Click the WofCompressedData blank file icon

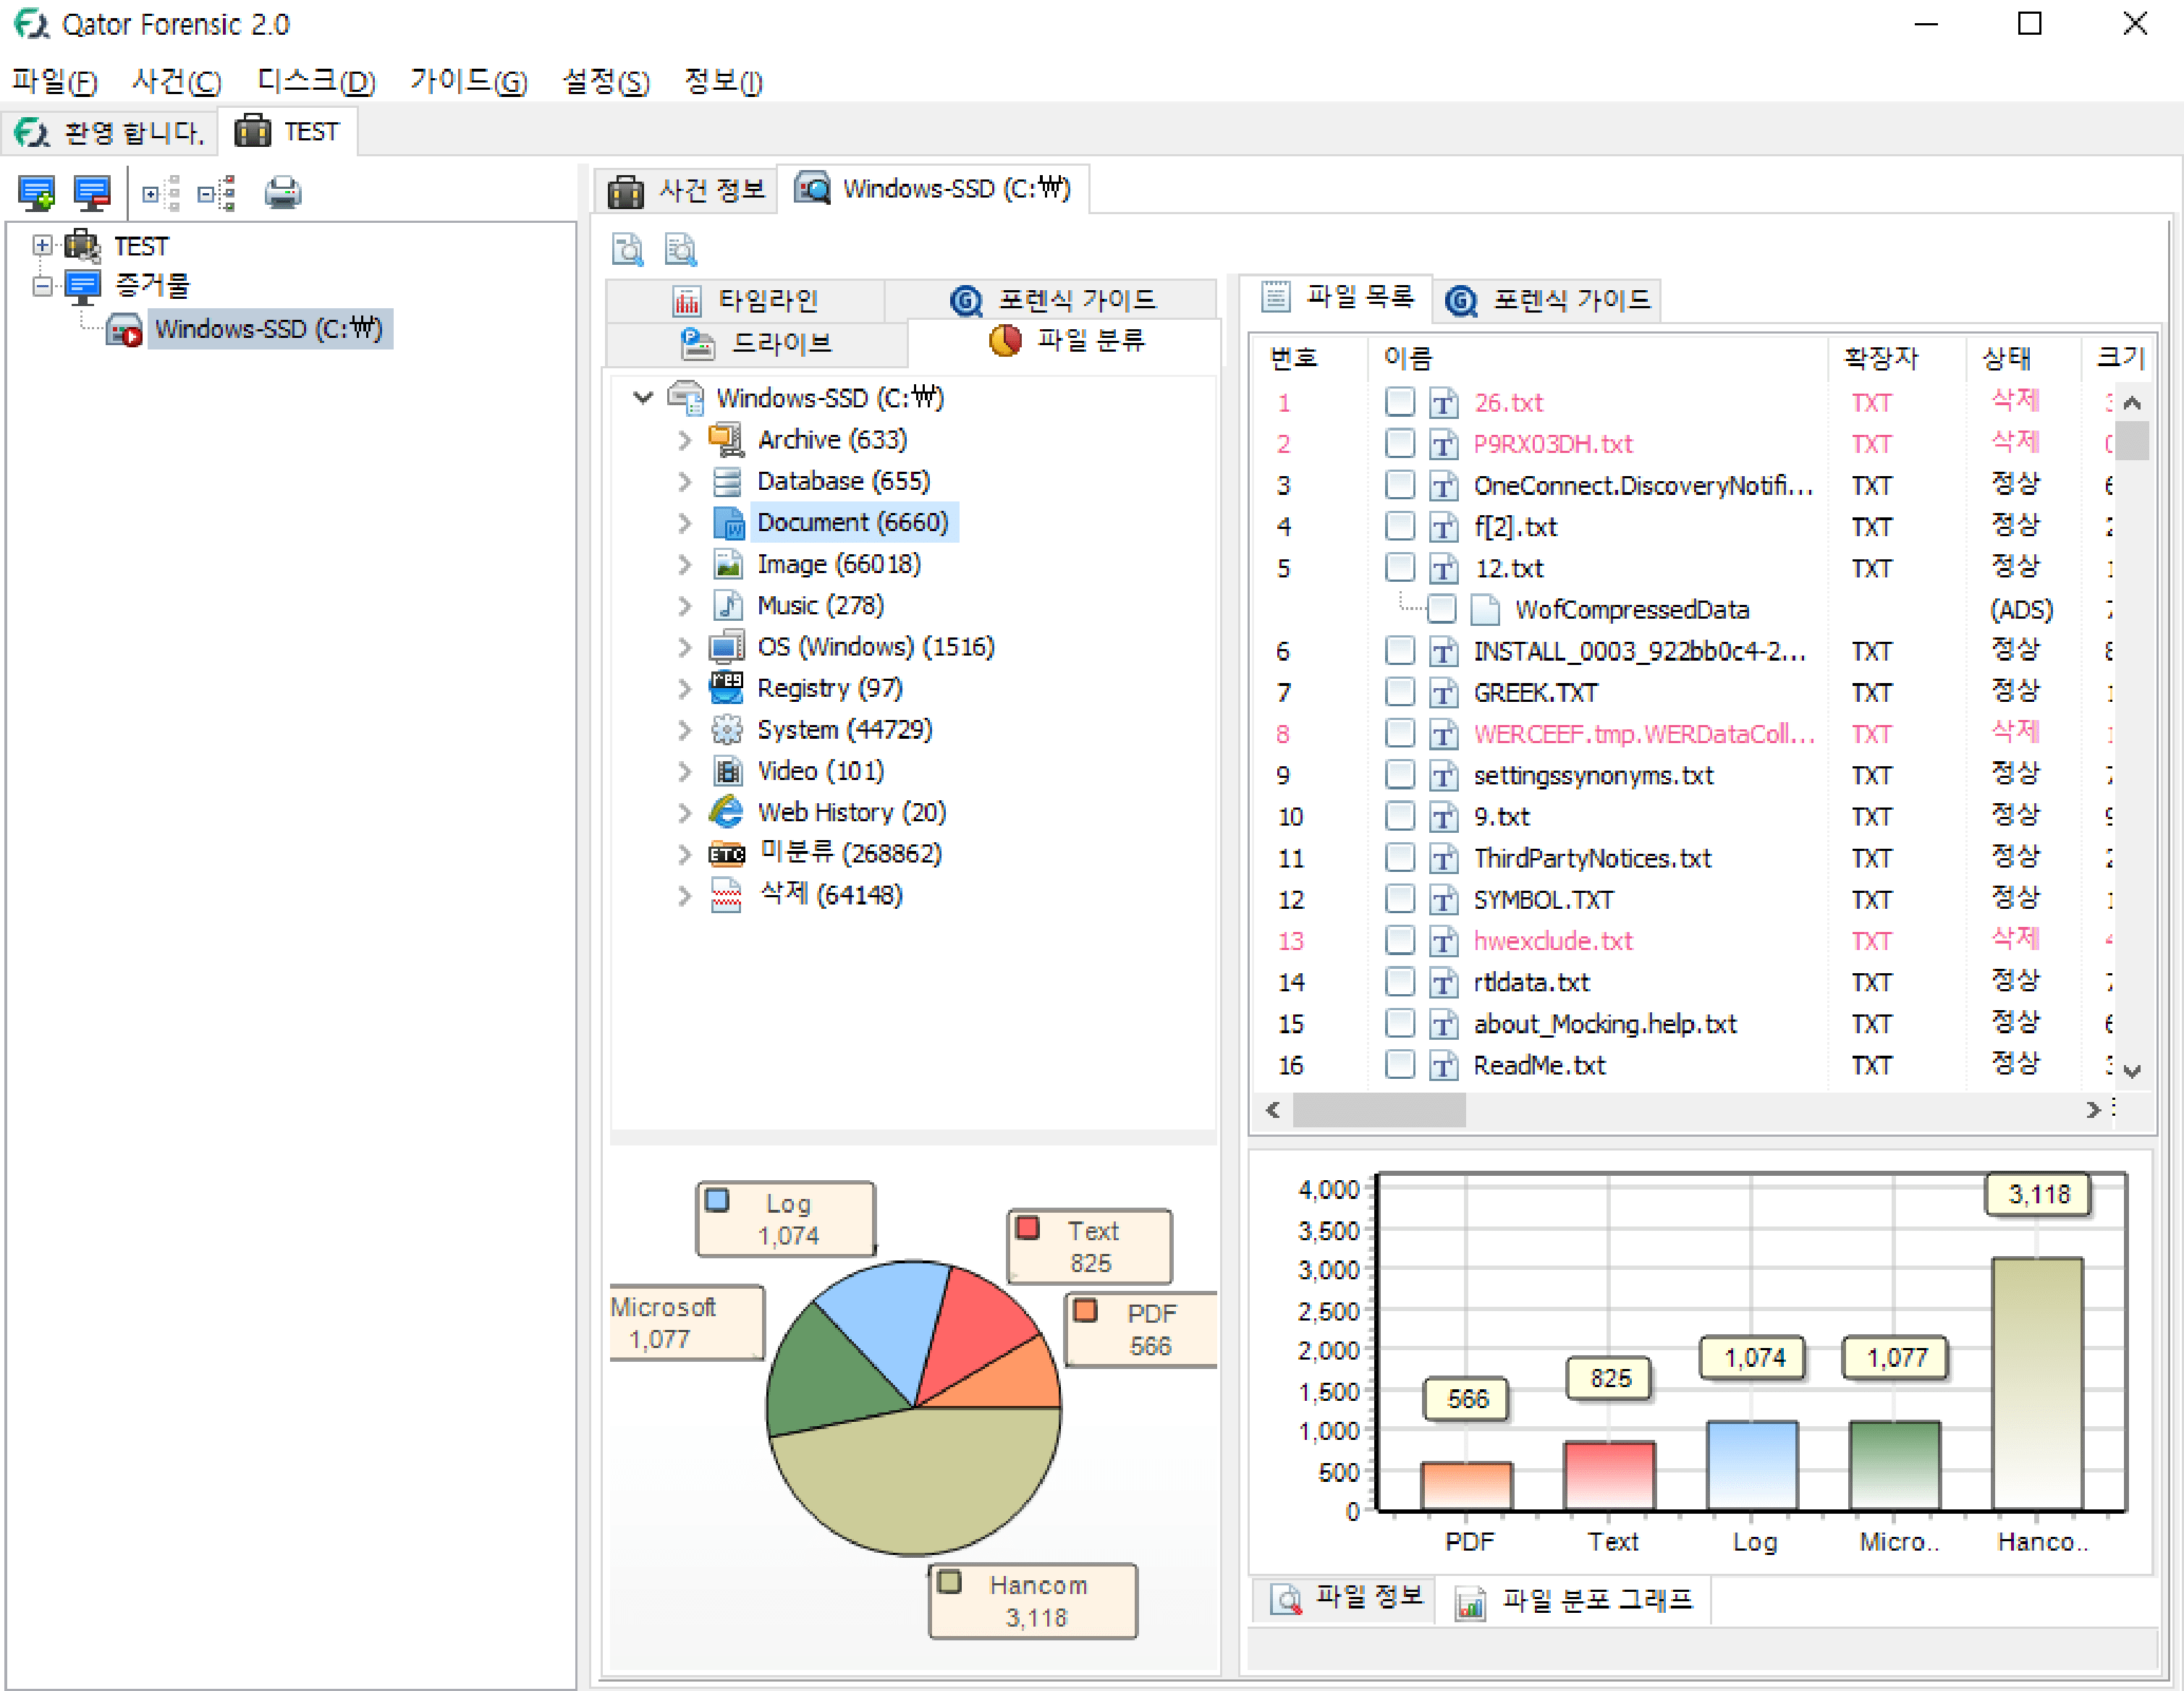1485,610
